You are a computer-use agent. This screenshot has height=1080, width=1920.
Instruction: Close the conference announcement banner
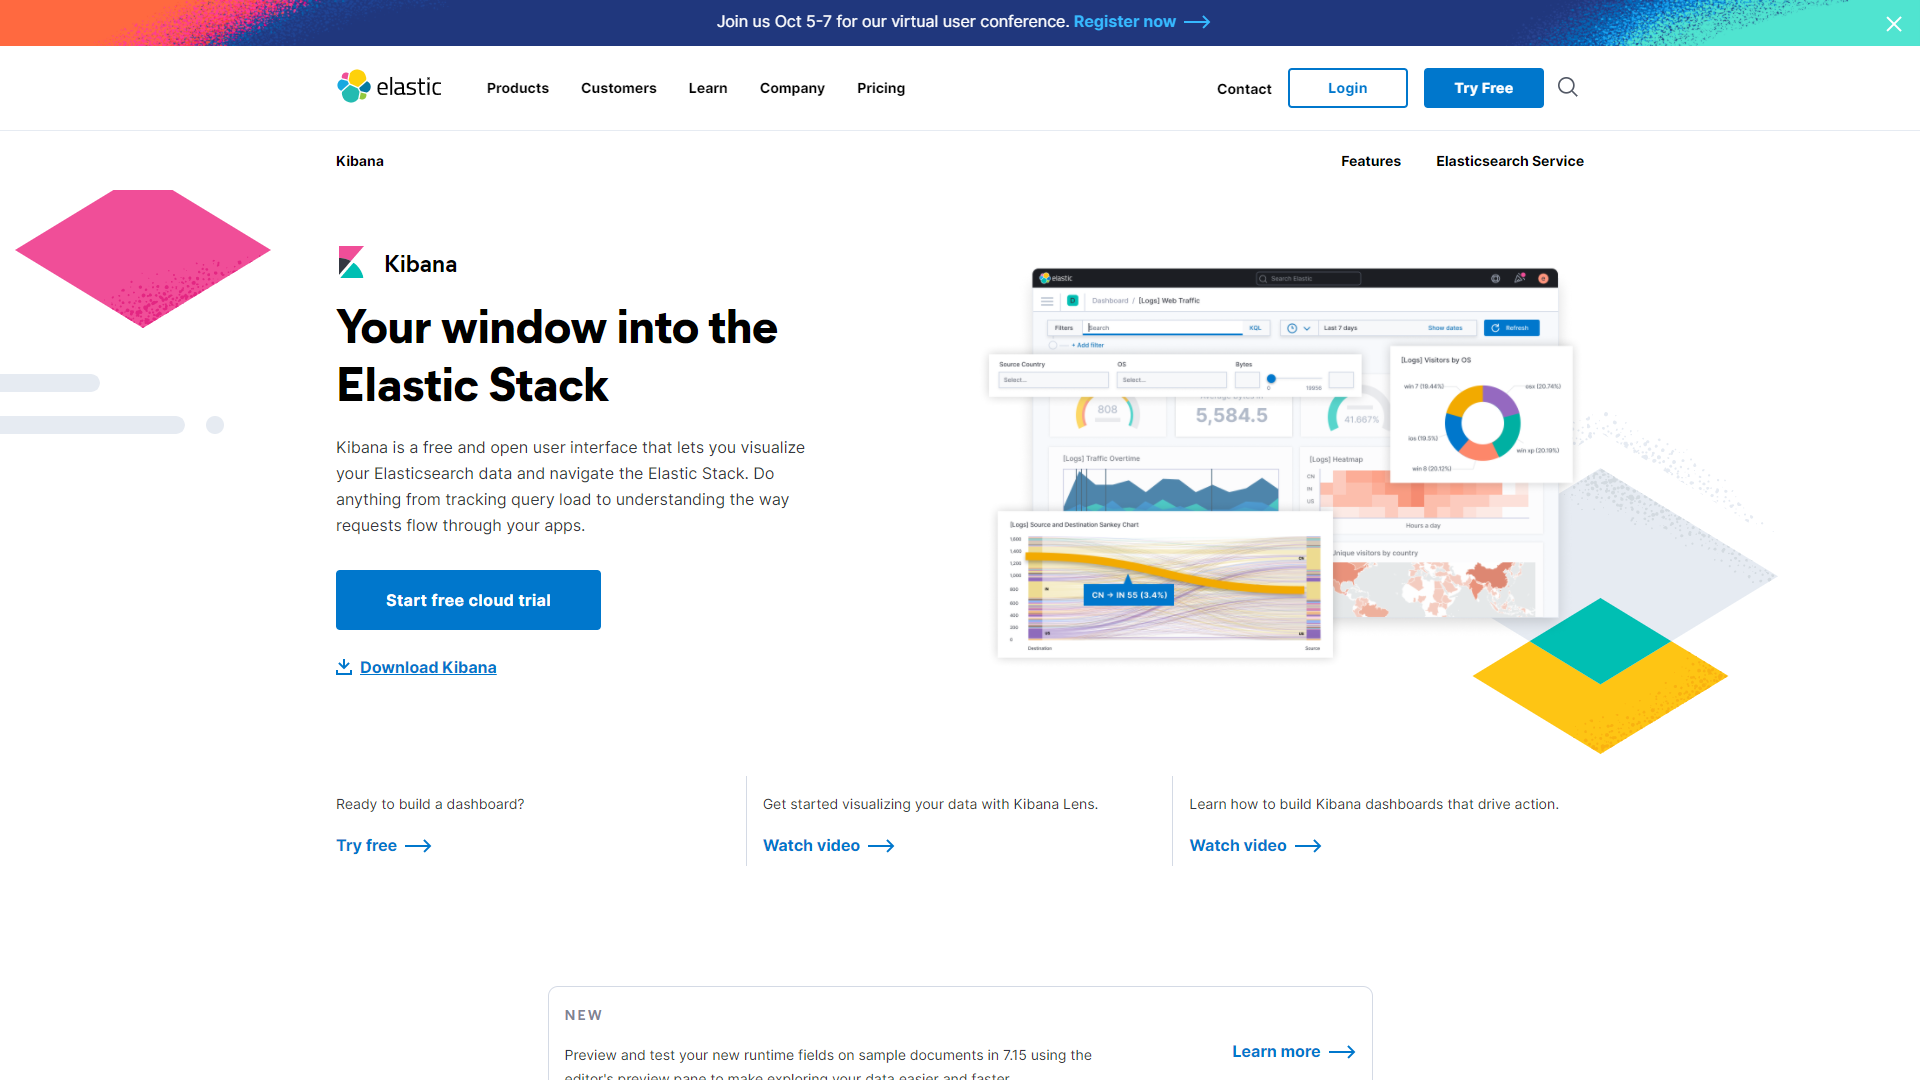pyautogui.click(x=1894, y=24)
